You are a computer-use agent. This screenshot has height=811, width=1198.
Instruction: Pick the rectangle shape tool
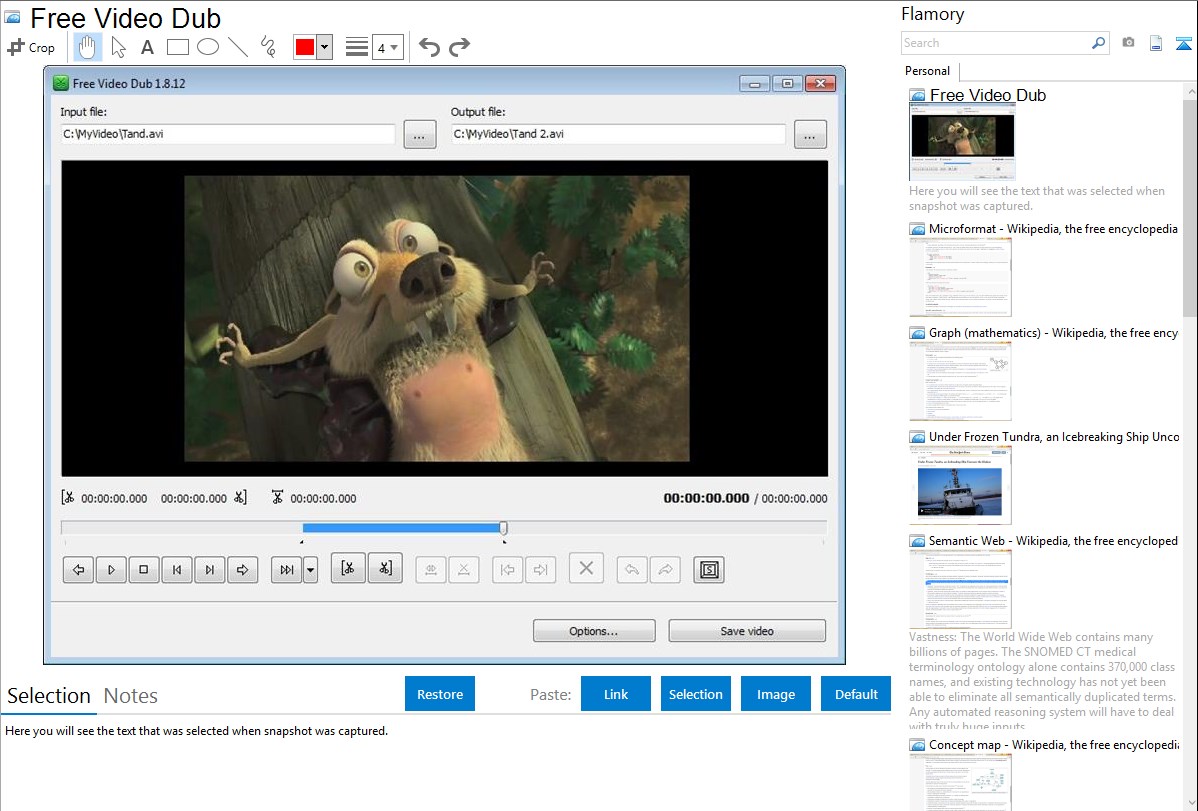coord(177,47)
